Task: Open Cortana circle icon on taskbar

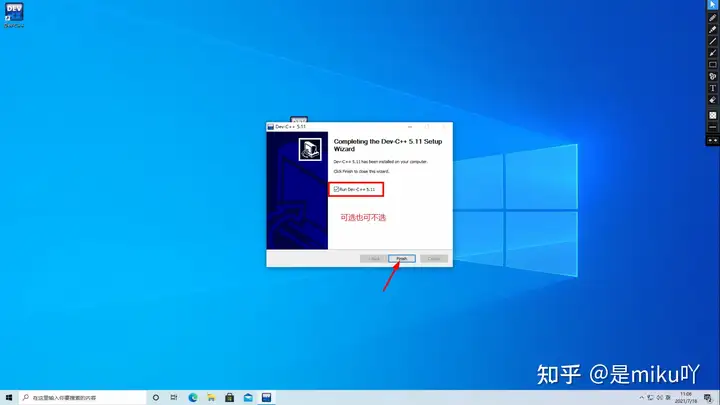Action: pos(156,398)
